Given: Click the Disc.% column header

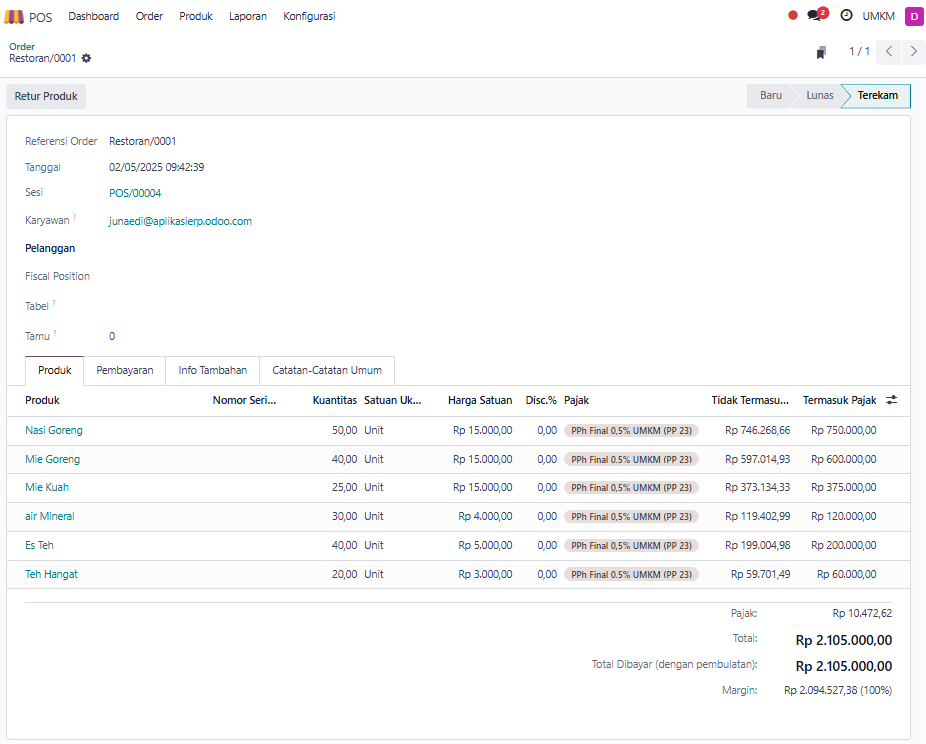Looking at the screenshot, I should click(x=541, y=400).
